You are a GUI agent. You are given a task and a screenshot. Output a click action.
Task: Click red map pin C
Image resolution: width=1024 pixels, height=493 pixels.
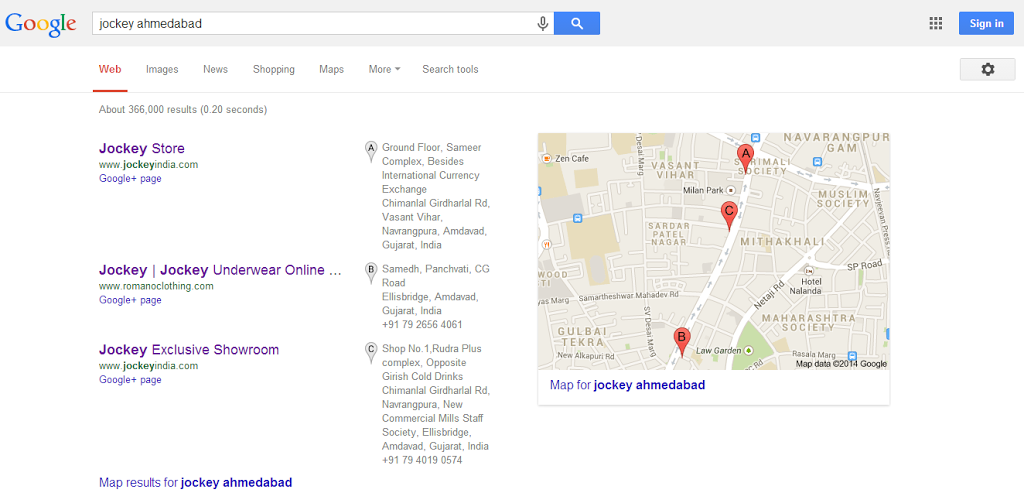(x=729, y=212)
